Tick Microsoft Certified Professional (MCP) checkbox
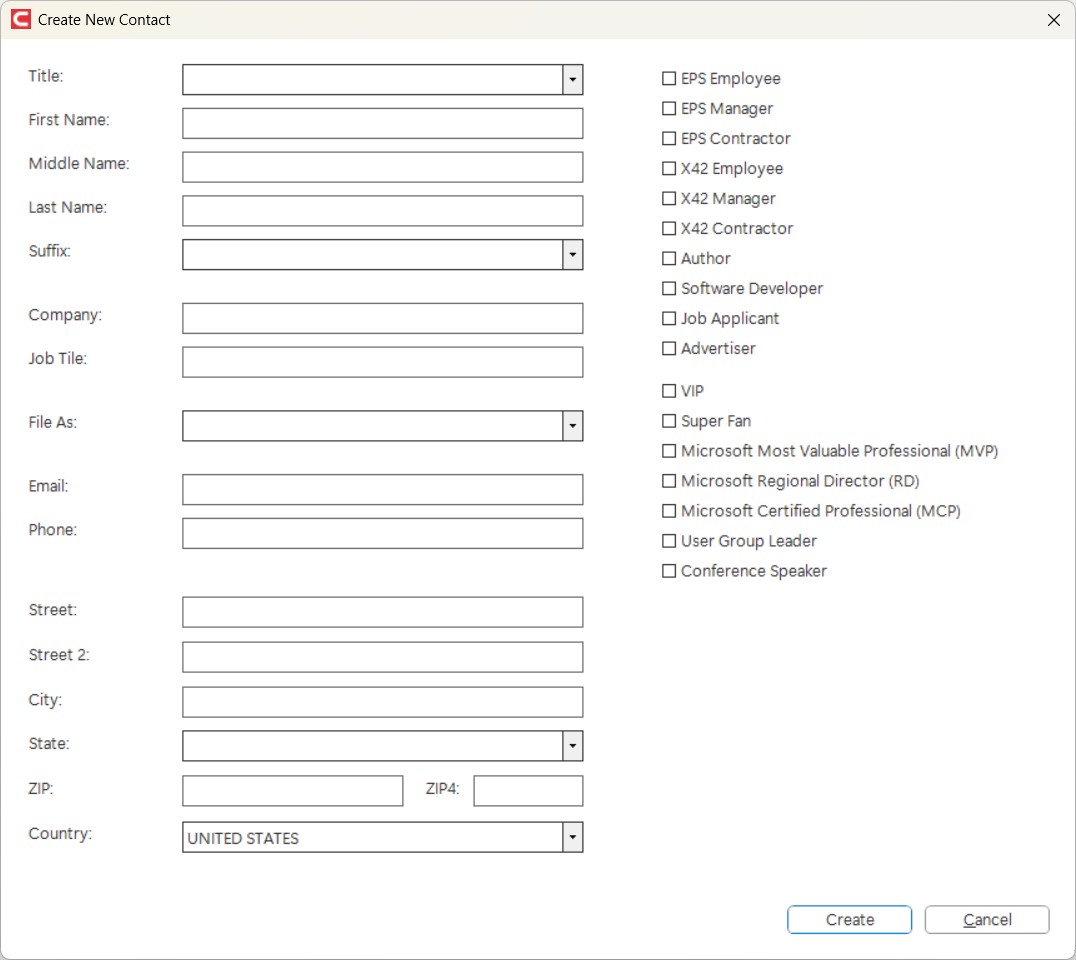Viewport: 1076px width, 960px height. click(669, 511)
